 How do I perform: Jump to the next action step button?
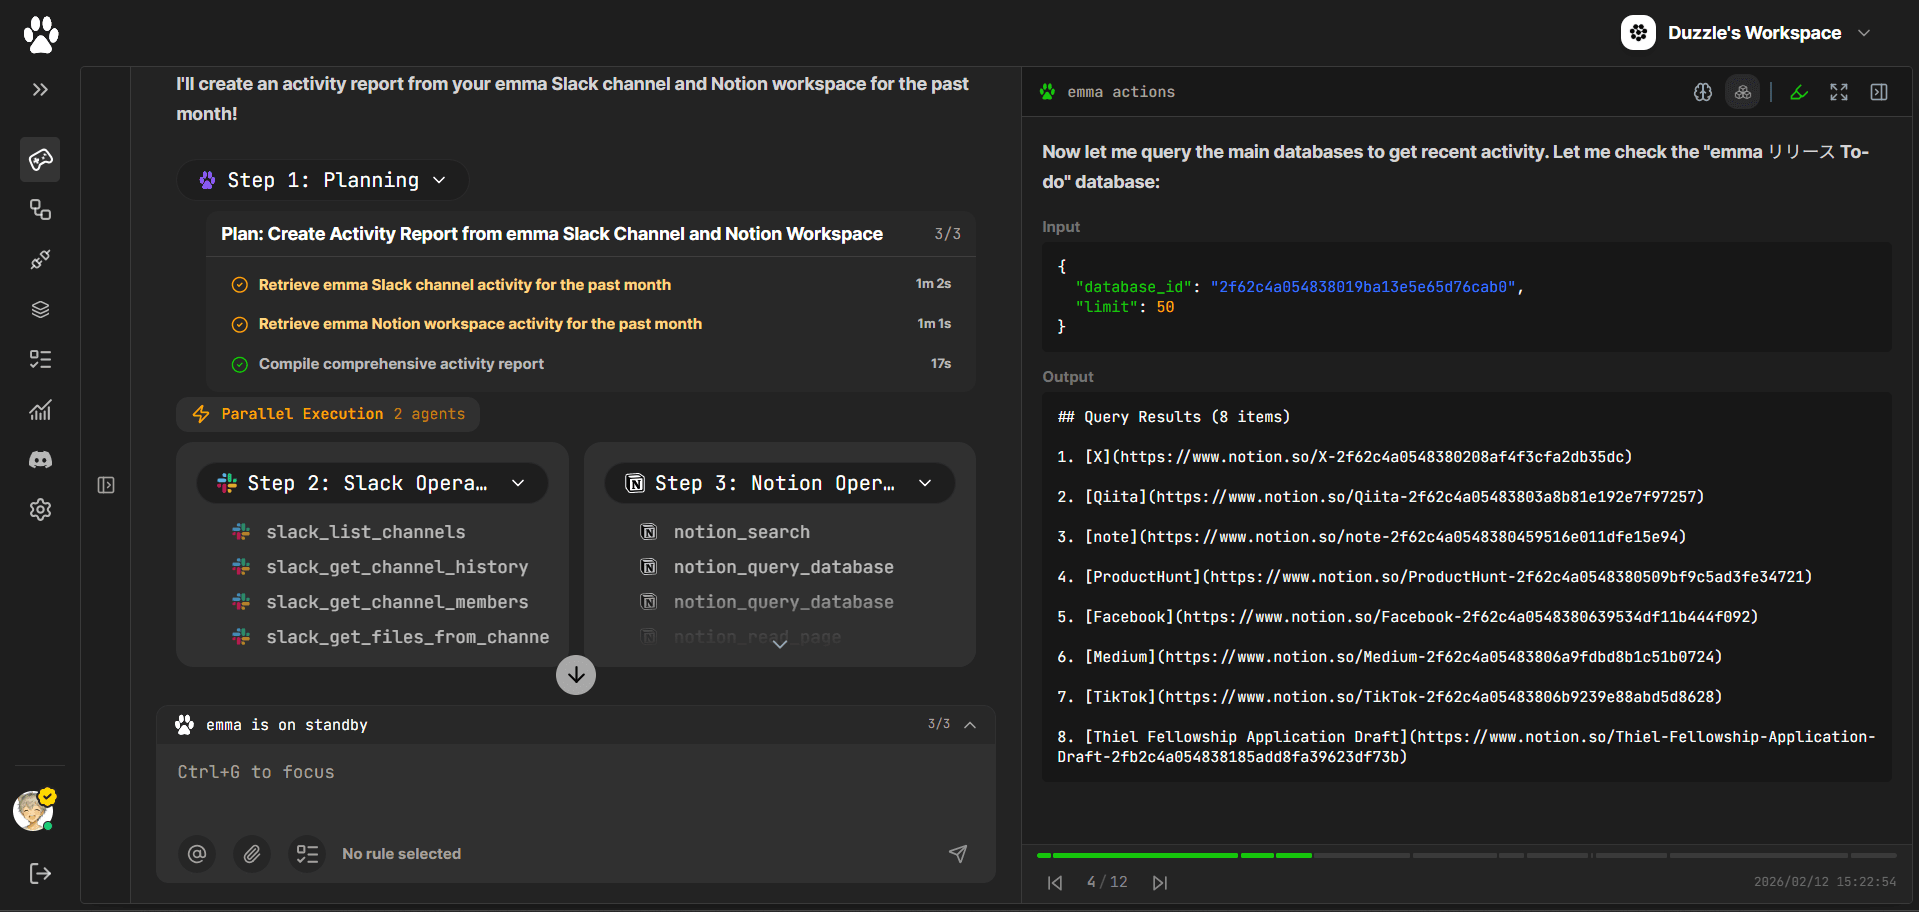(x=1160, y=883)
